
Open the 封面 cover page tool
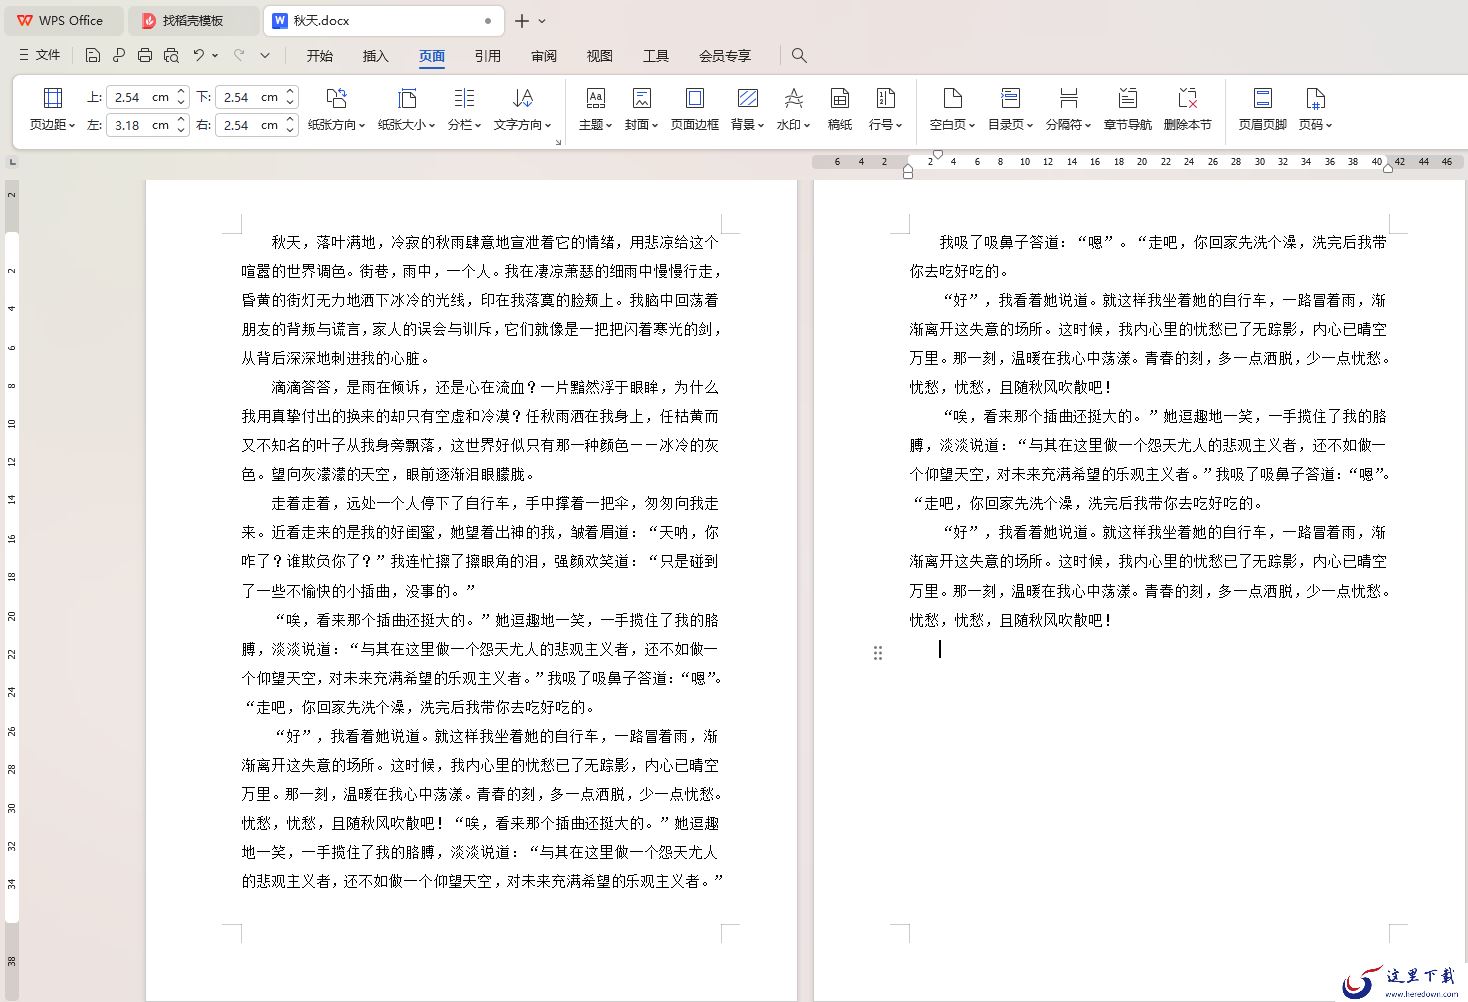click(641, 109)
